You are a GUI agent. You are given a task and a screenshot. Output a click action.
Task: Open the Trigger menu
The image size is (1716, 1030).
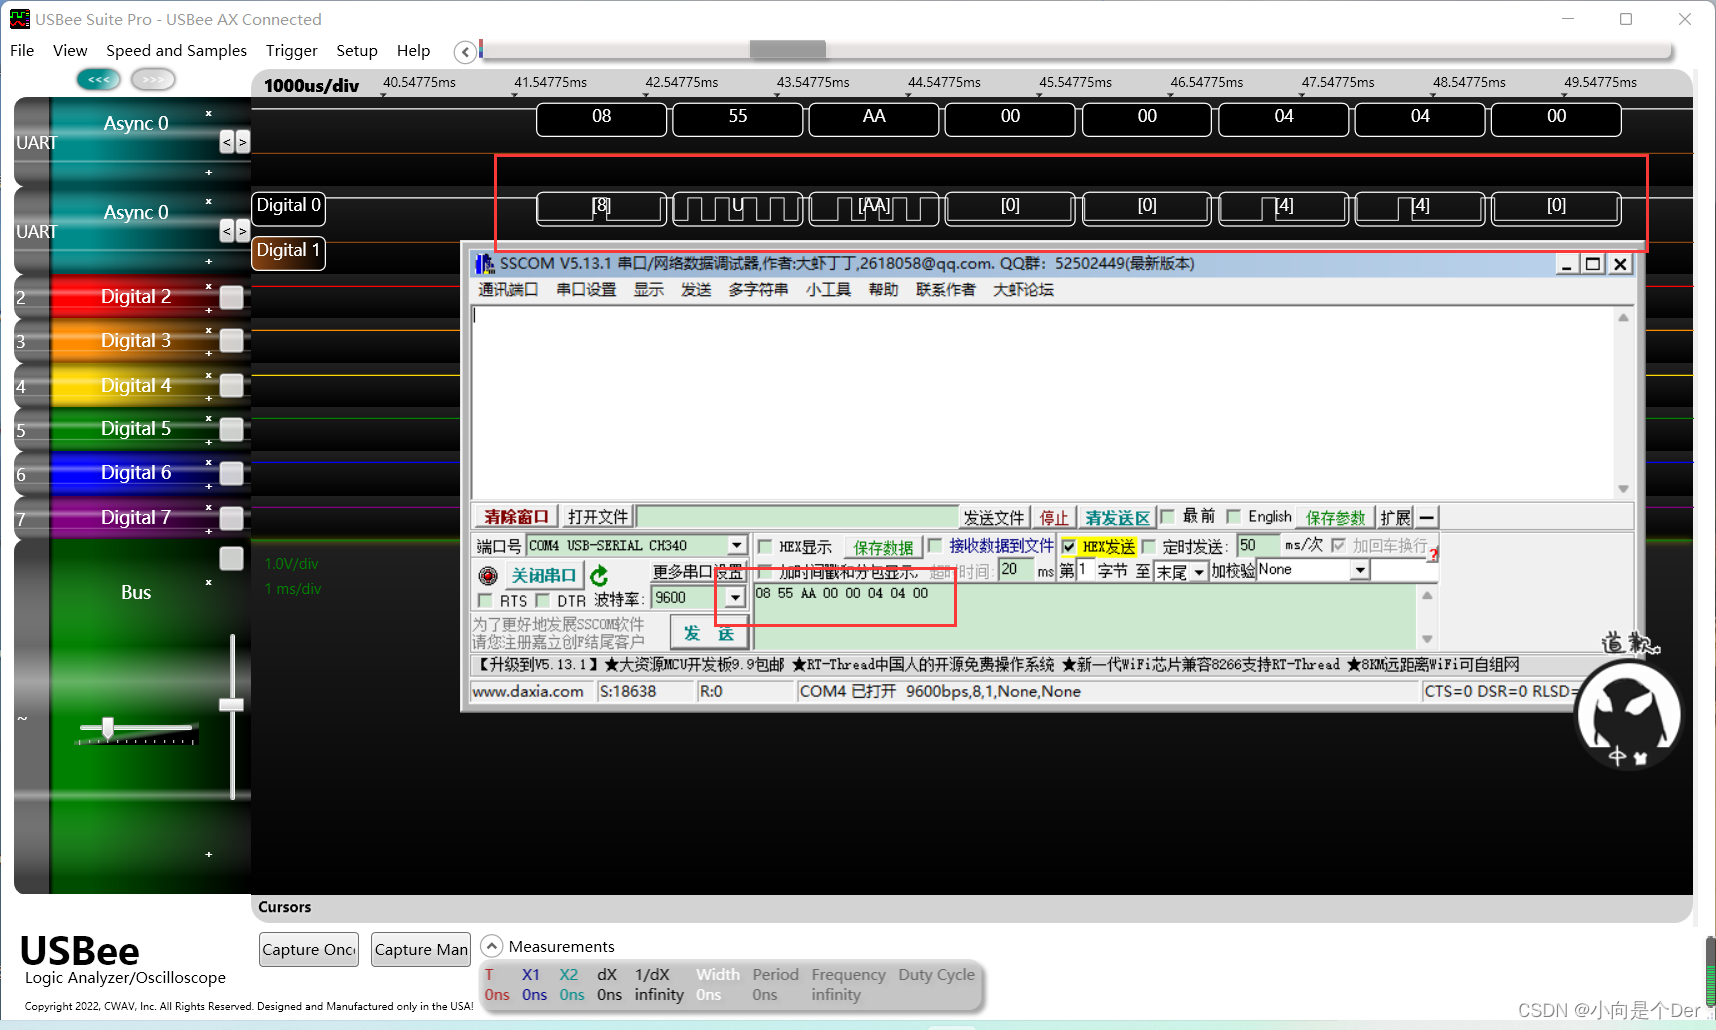[291, 51]
